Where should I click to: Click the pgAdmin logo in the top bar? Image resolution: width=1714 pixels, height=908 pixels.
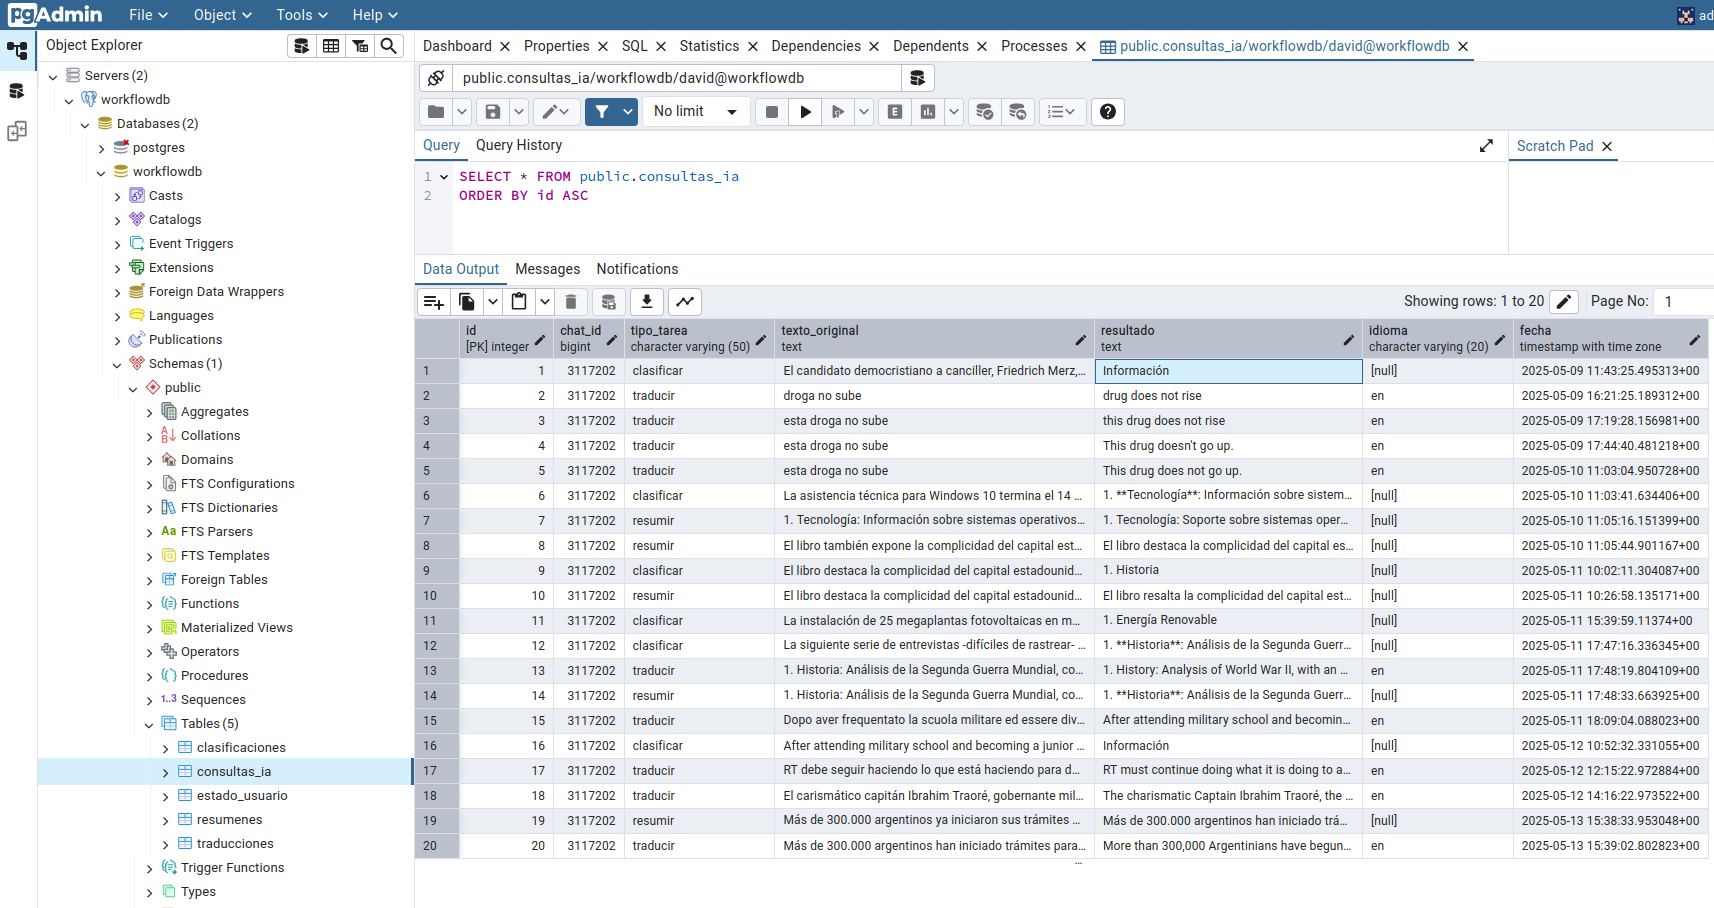[55, 15]
